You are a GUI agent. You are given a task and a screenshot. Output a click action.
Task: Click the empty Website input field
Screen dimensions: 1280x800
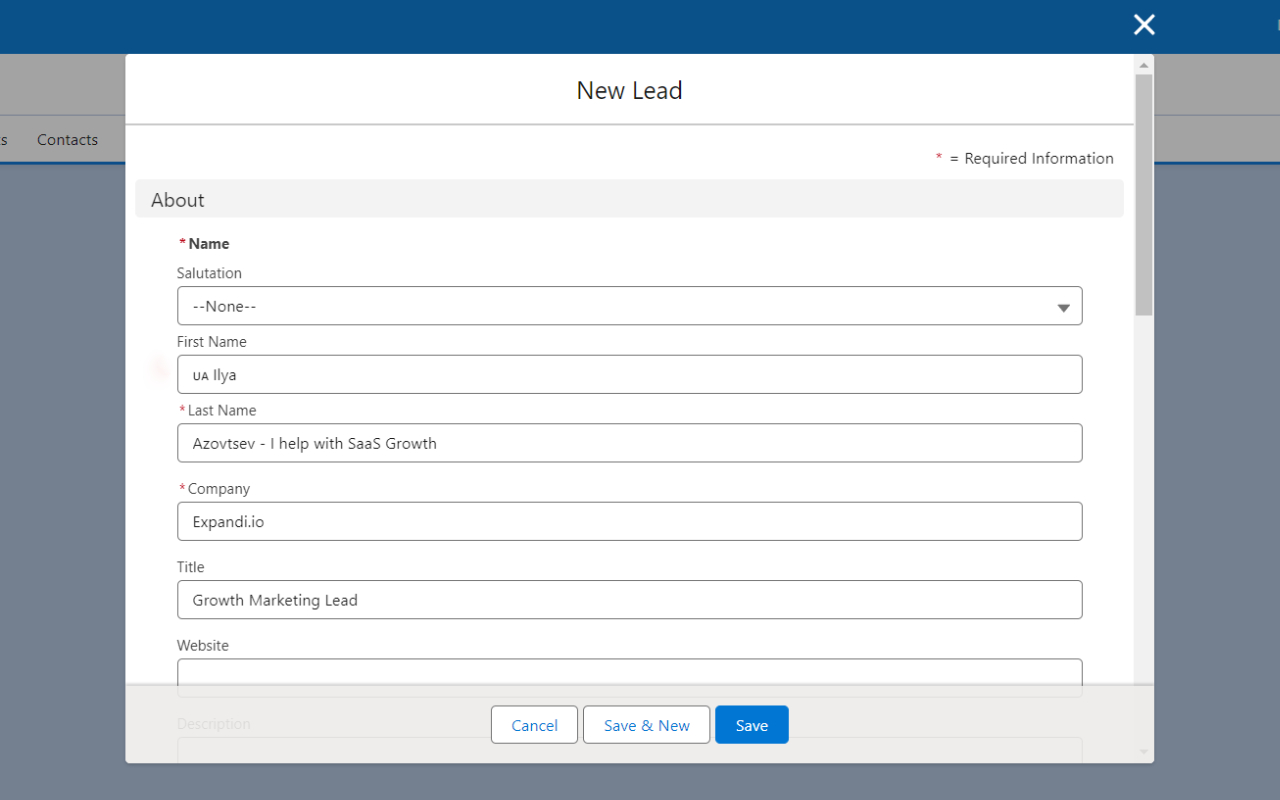click(630, 675)
